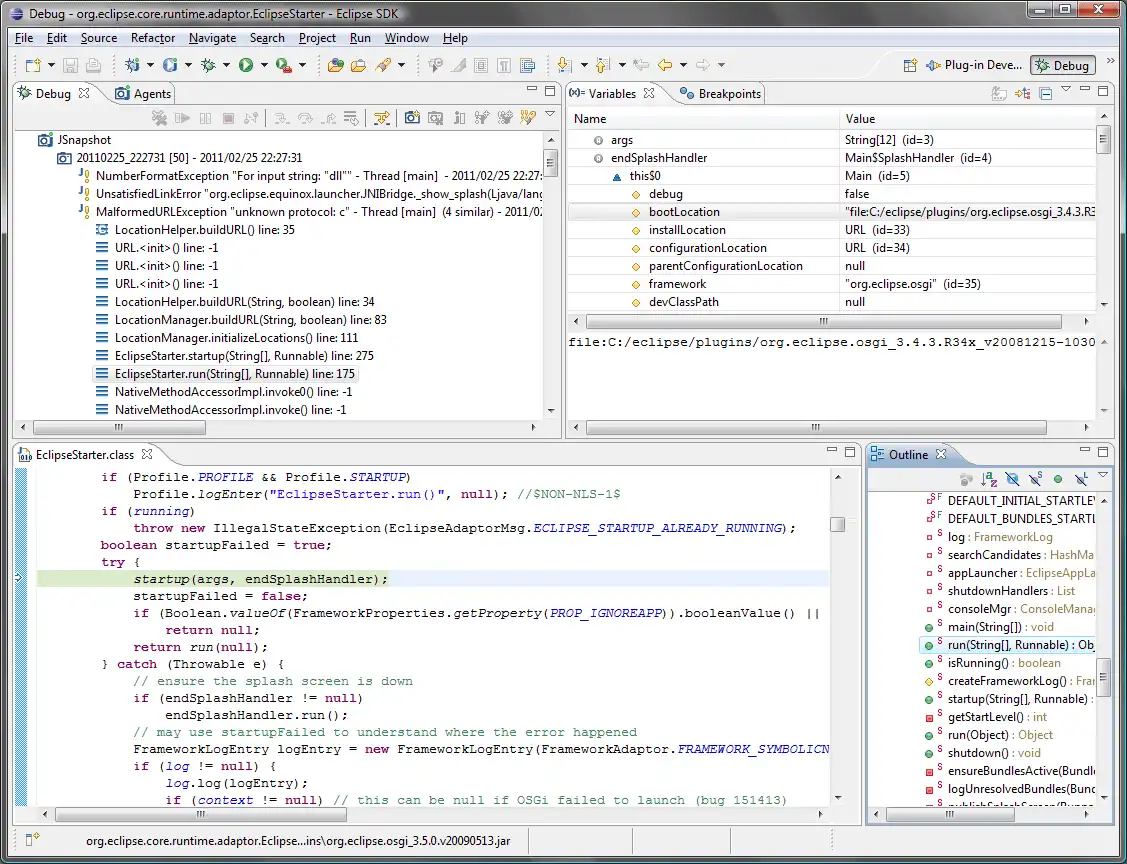
Task: Open the Variables view menu triangle
Action: coord(1066,89)
